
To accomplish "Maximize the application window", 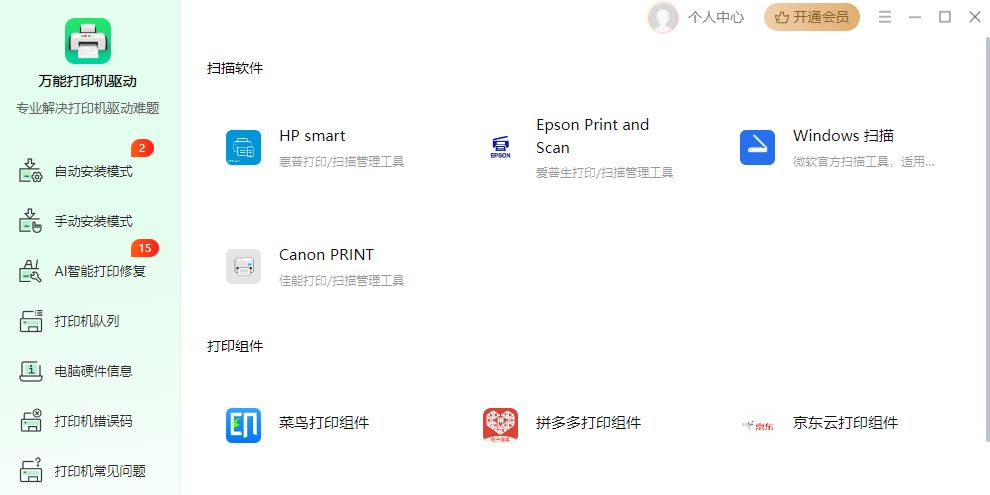I will click(945, 17).
